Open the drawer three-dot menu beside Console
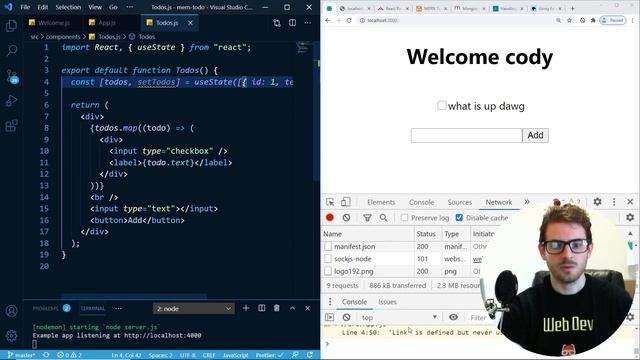 (330, 302)
